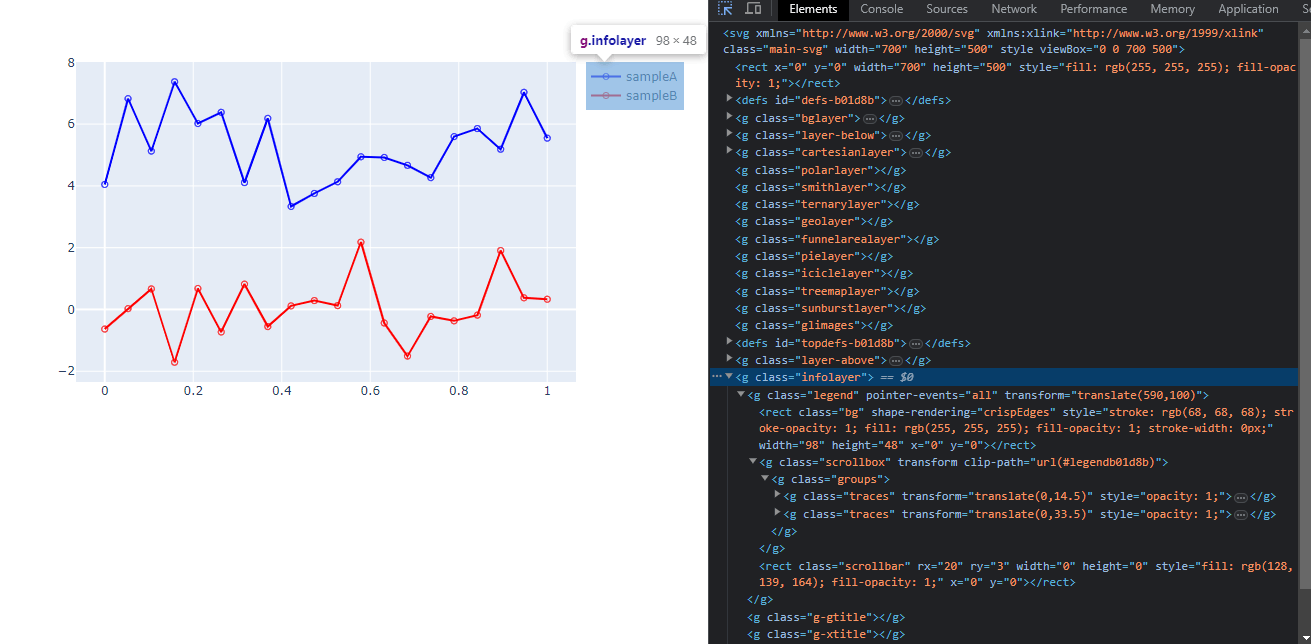
Task: Expand the cartesianlayer group node arrow
Action: 729,152
